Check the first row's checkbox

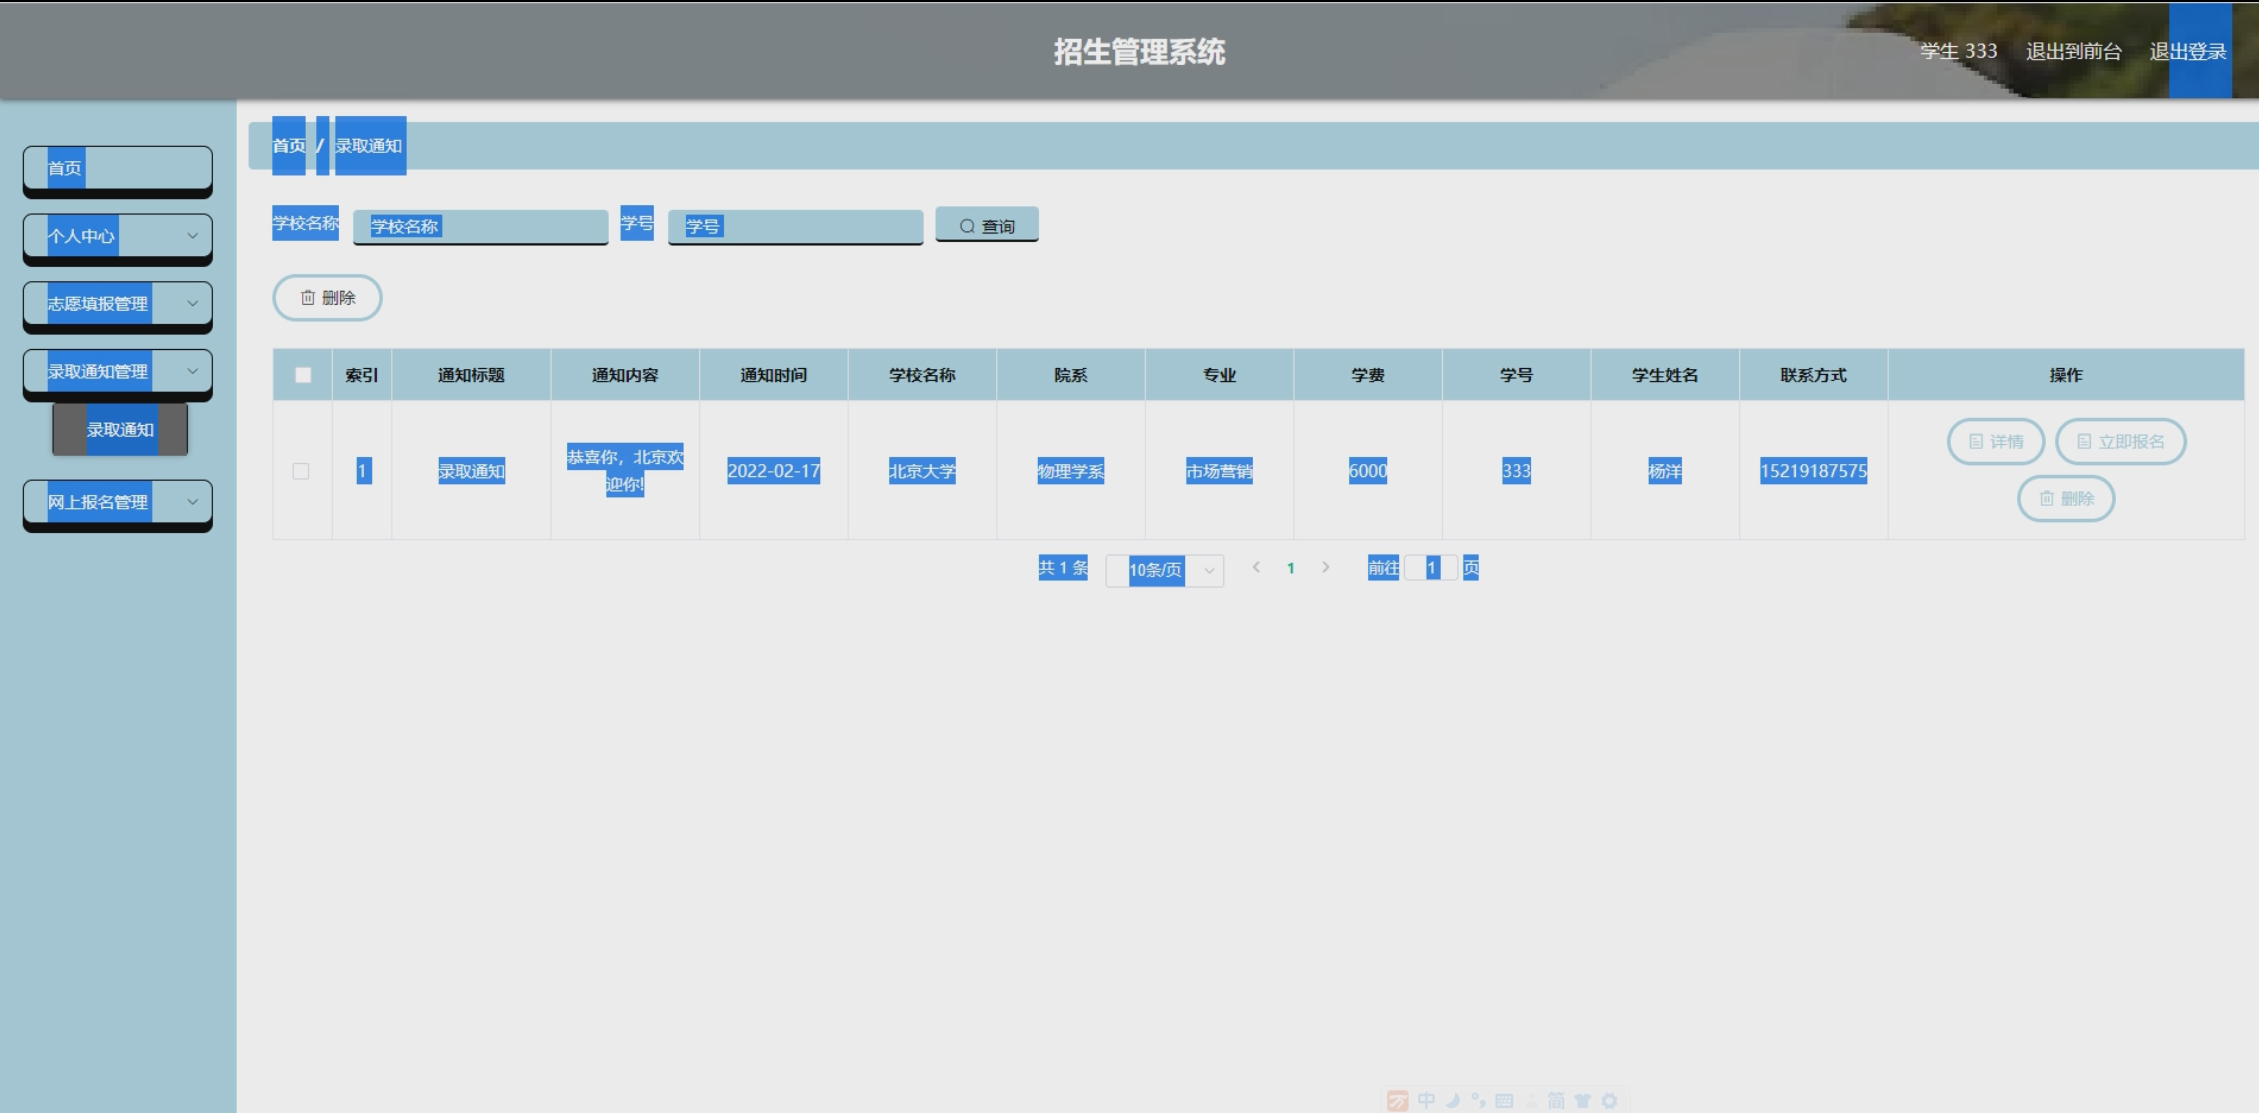(x=301, y=471)
